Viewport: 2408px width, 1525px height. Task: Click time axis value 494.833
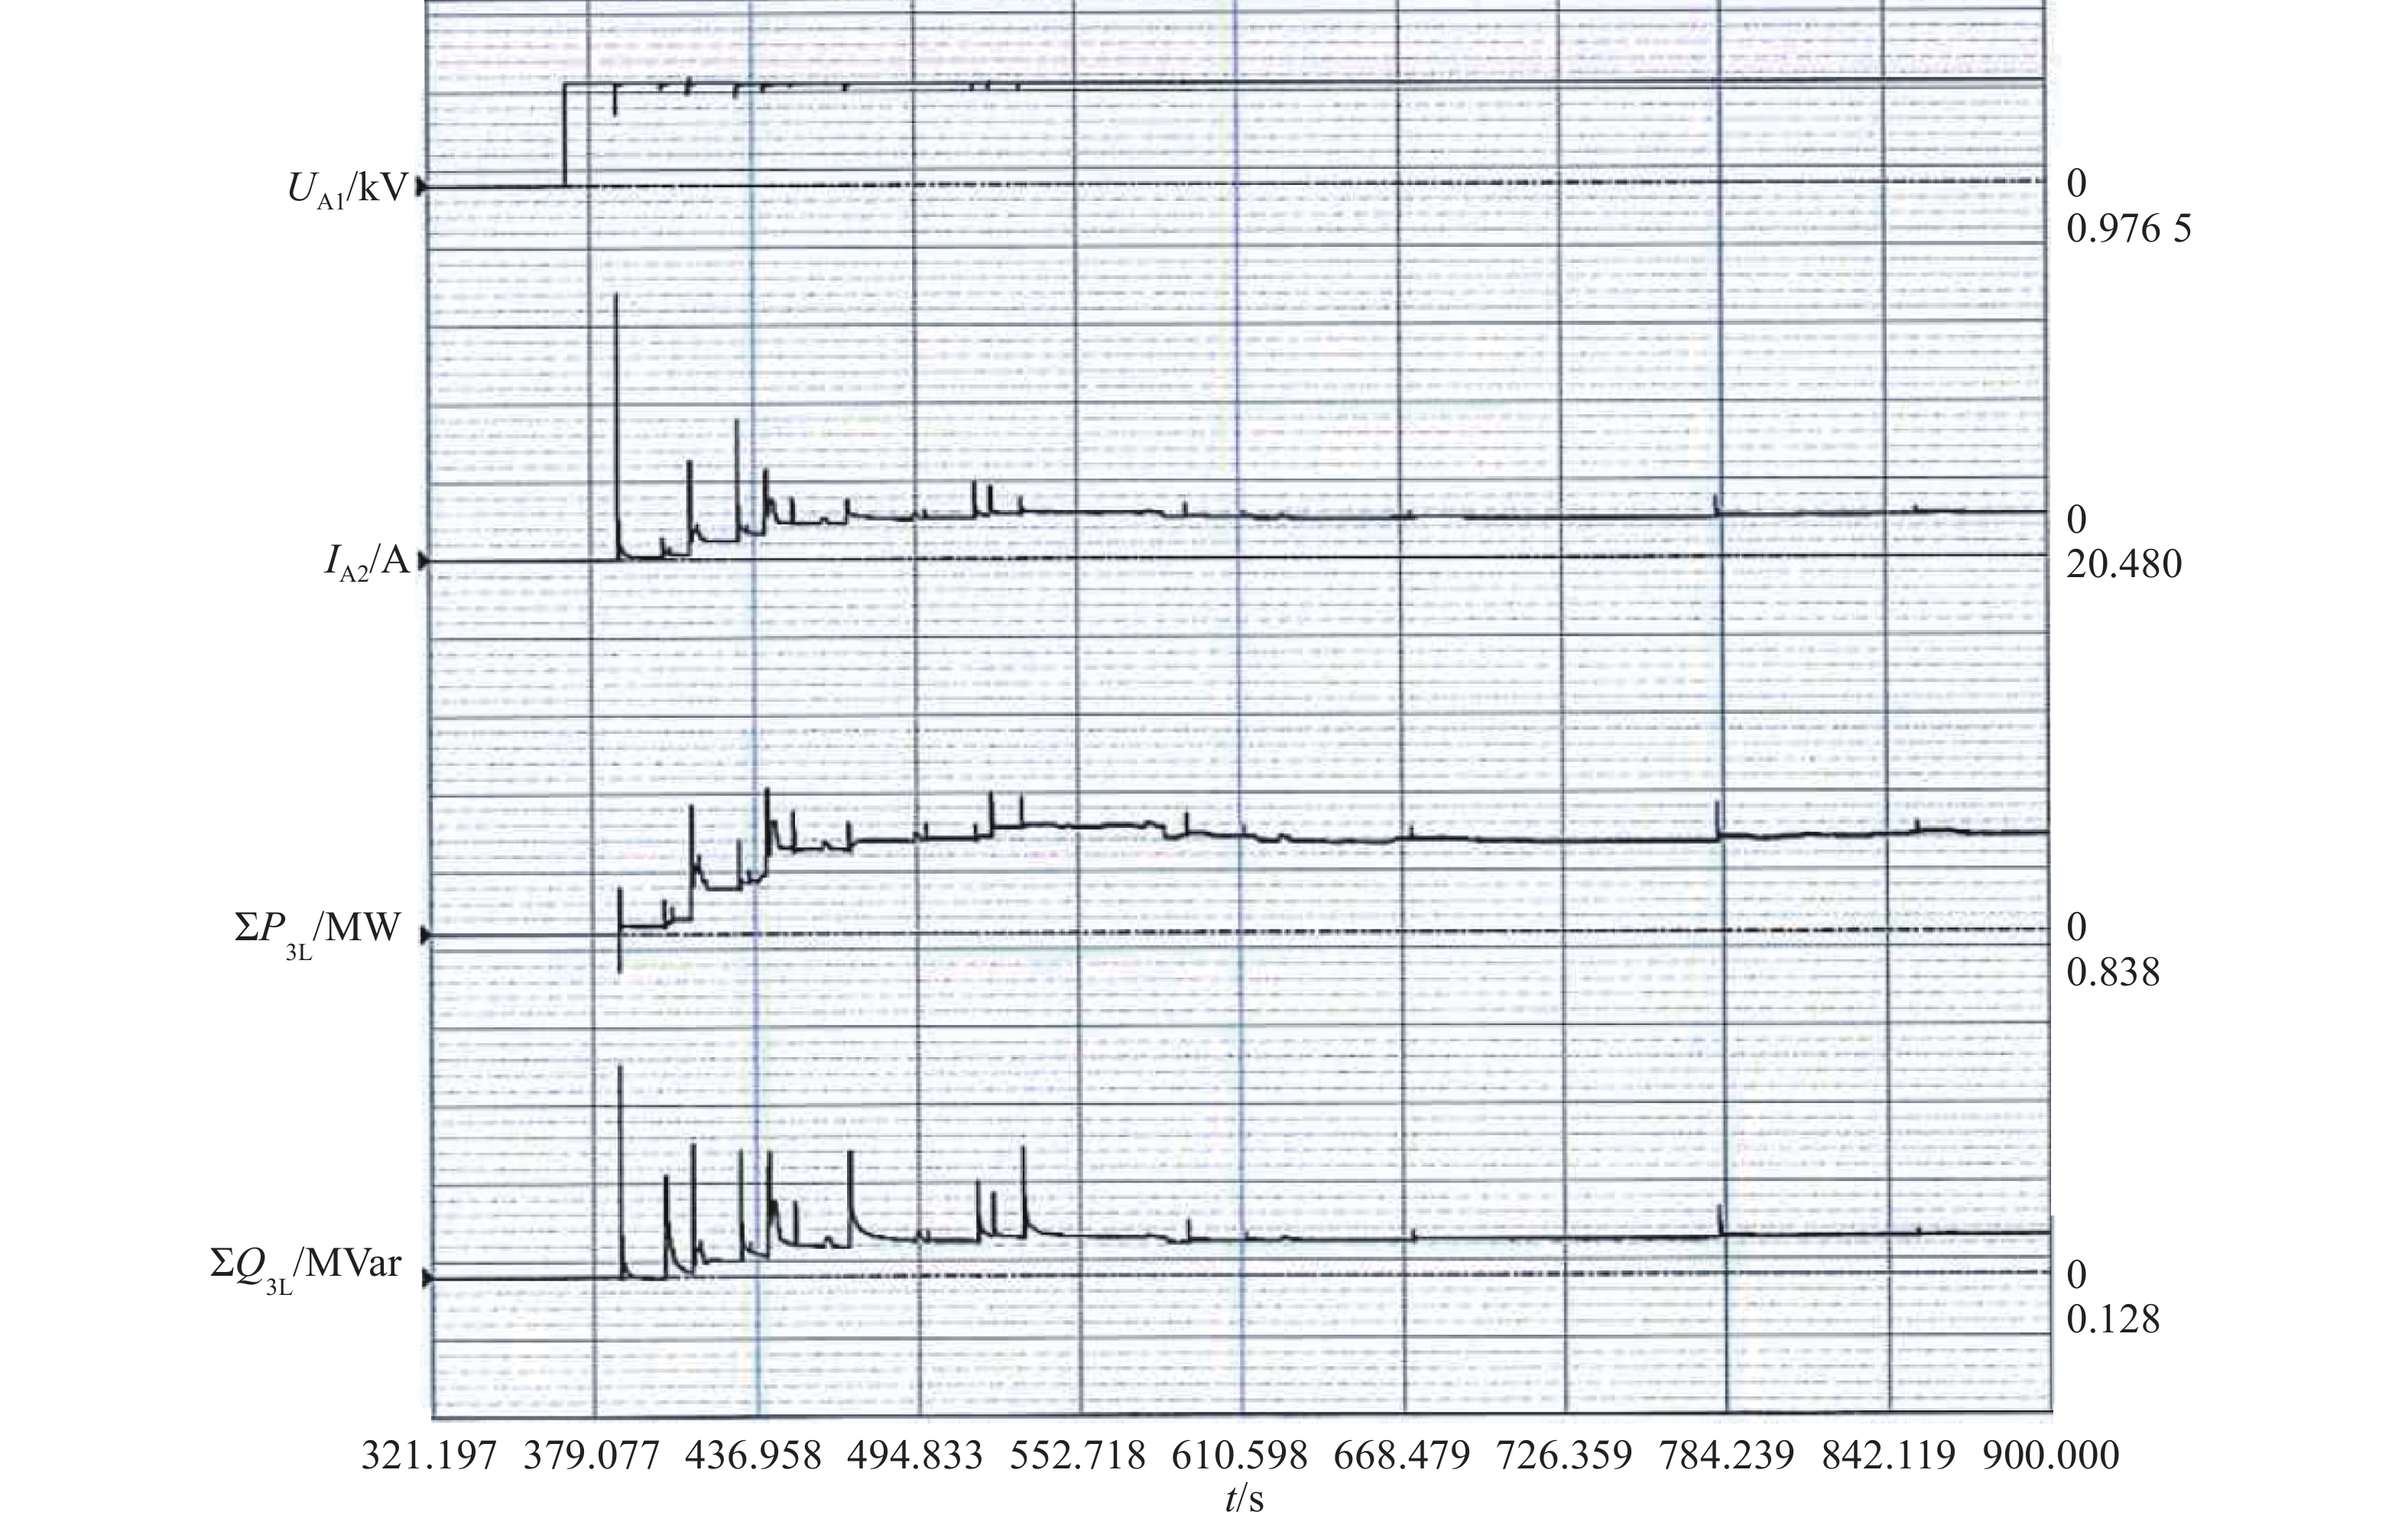[915, 1456]
